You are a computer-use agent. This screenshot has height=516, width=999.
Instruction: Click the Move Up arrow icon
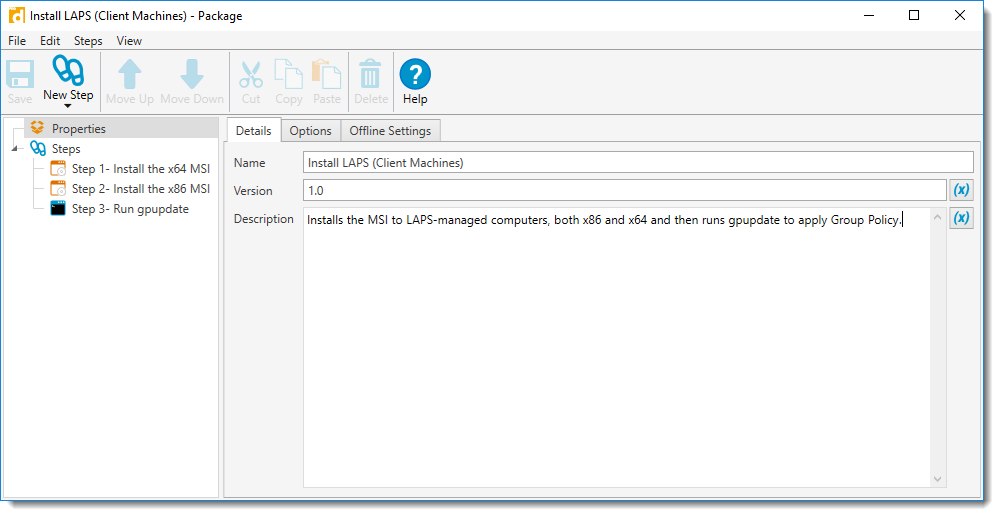tap(130, 74)
